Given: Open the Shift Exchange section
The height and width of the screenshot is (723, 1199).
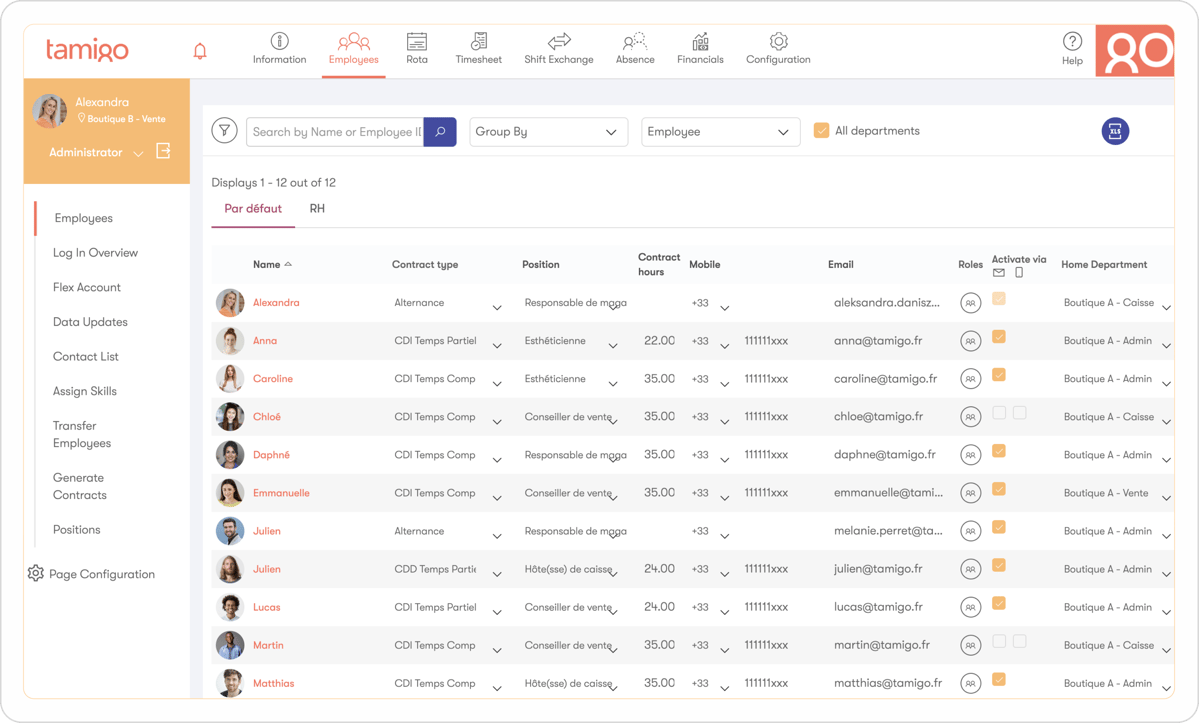Looking at the screenshot, I should tap(559, 49).
